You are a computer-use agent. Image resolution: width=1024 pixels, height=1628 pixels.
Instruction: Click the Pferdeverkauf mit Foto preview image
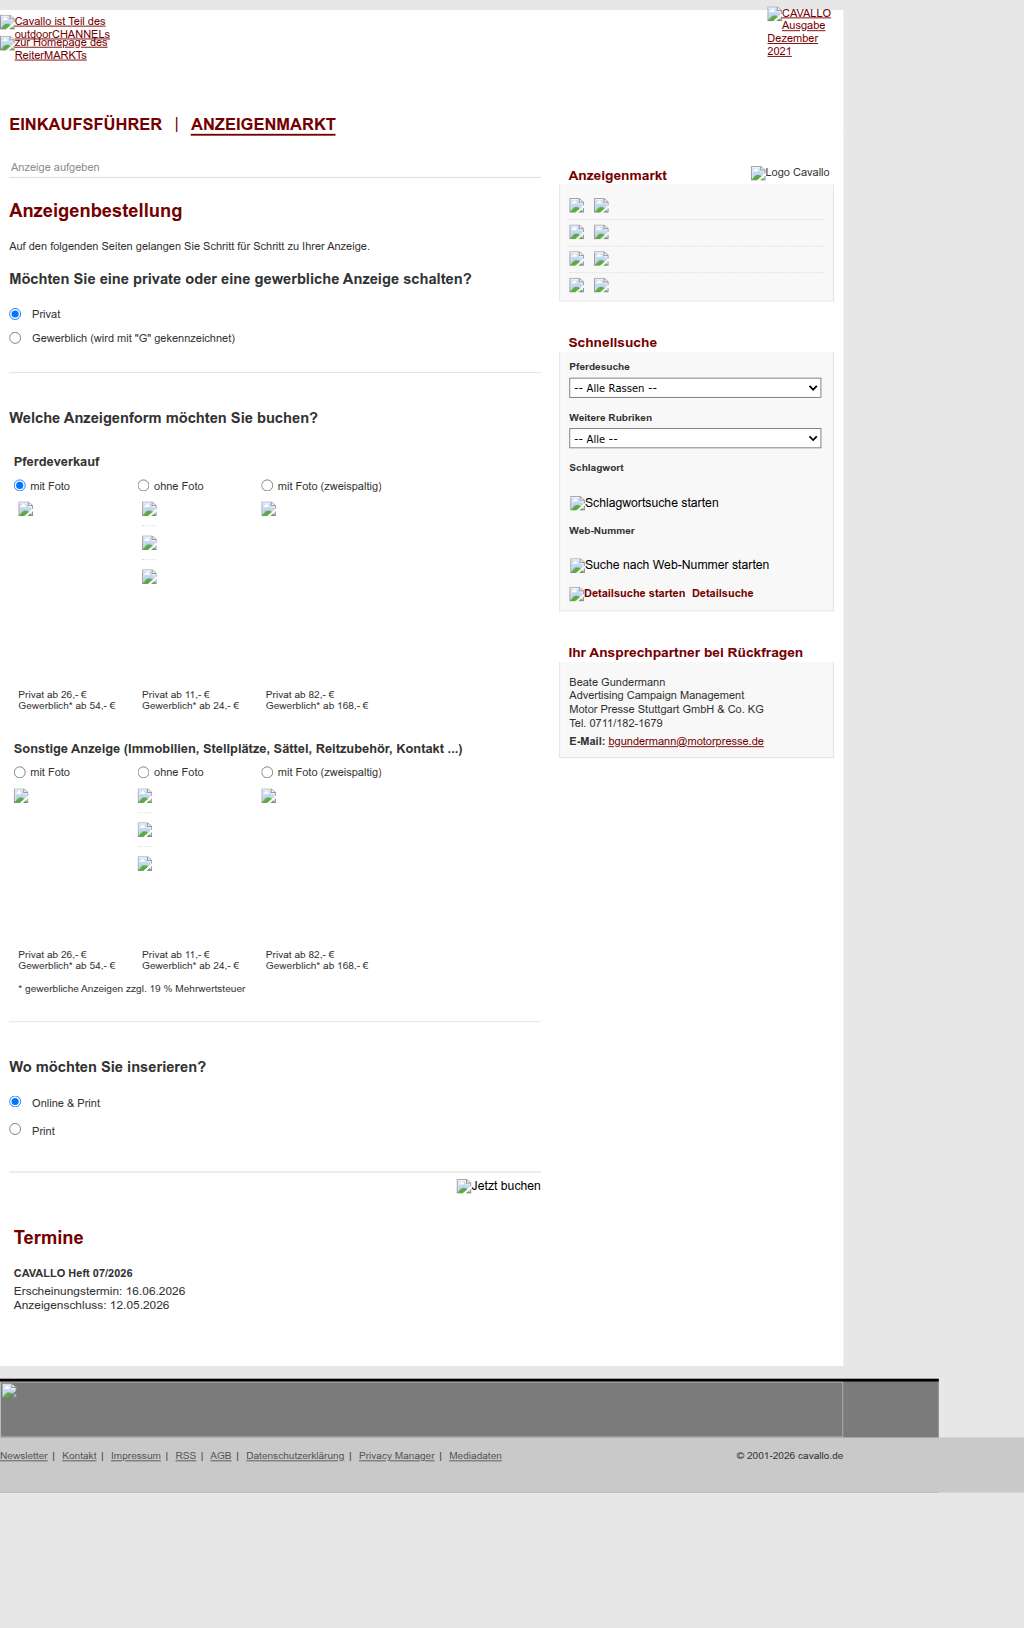coord(26,510)
